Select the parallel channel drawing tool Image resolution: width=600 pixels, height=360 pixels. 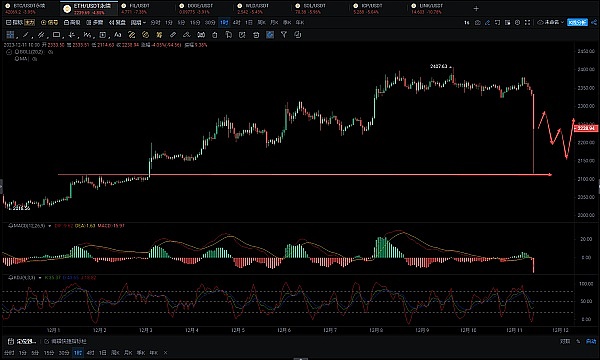(x=41, y=35)
